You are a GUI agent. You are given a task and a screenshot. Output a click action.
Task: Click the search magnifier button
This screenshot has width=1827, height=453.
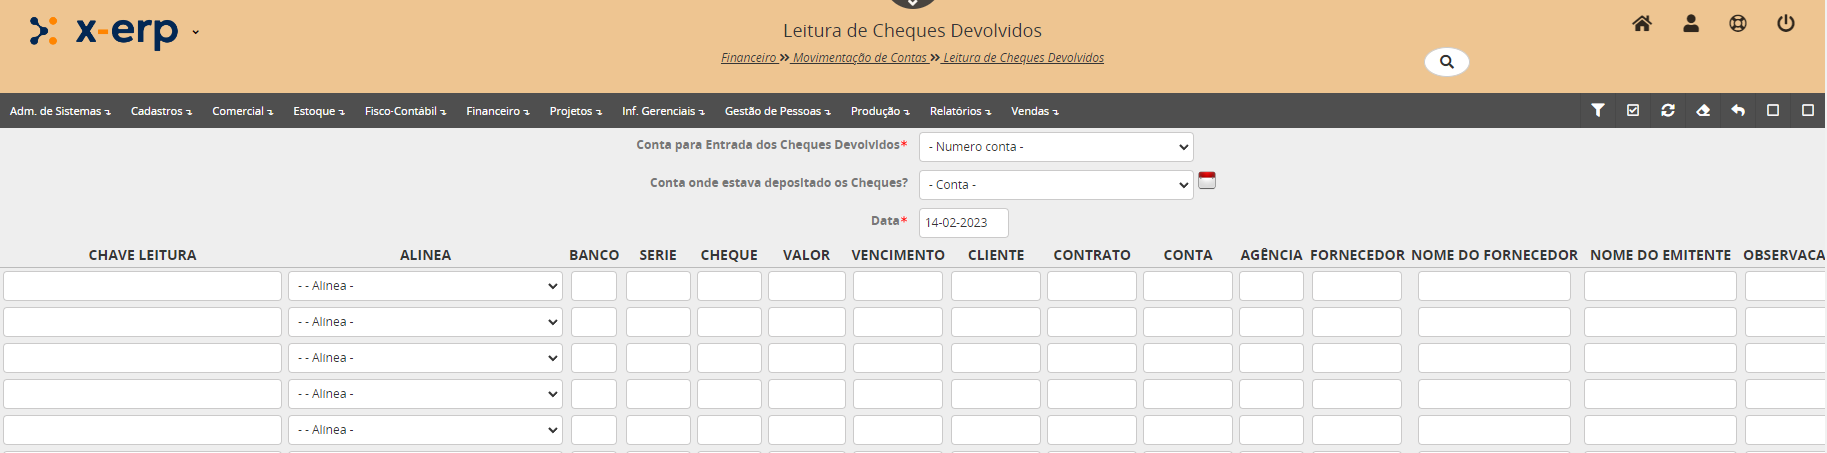pos(1446,62)
